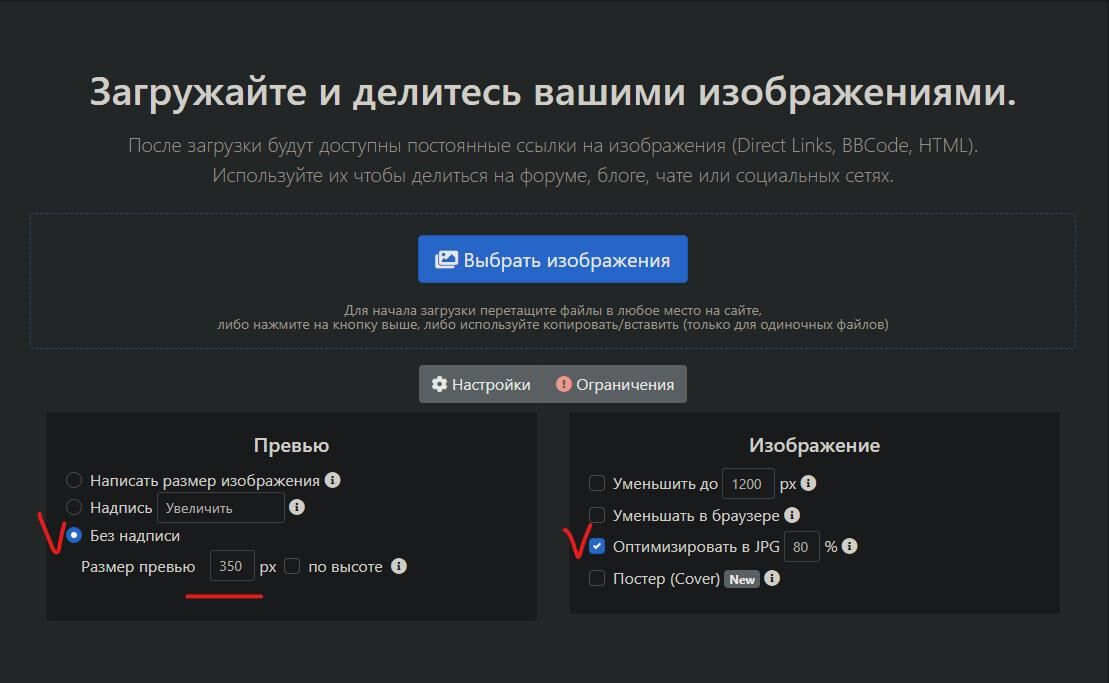Select the 'Без надписи' radio option

tap(74, 536)
